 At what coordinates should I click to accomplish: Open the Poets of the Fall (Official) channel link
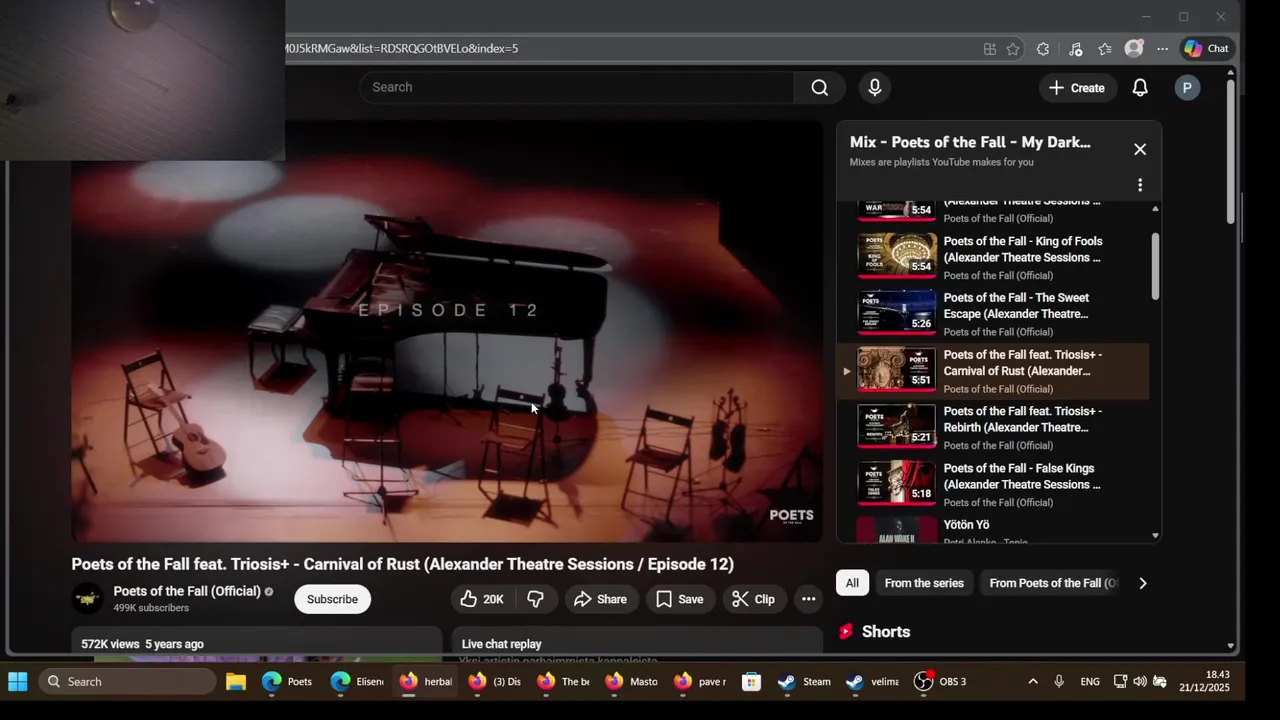(x=187, y=591)
